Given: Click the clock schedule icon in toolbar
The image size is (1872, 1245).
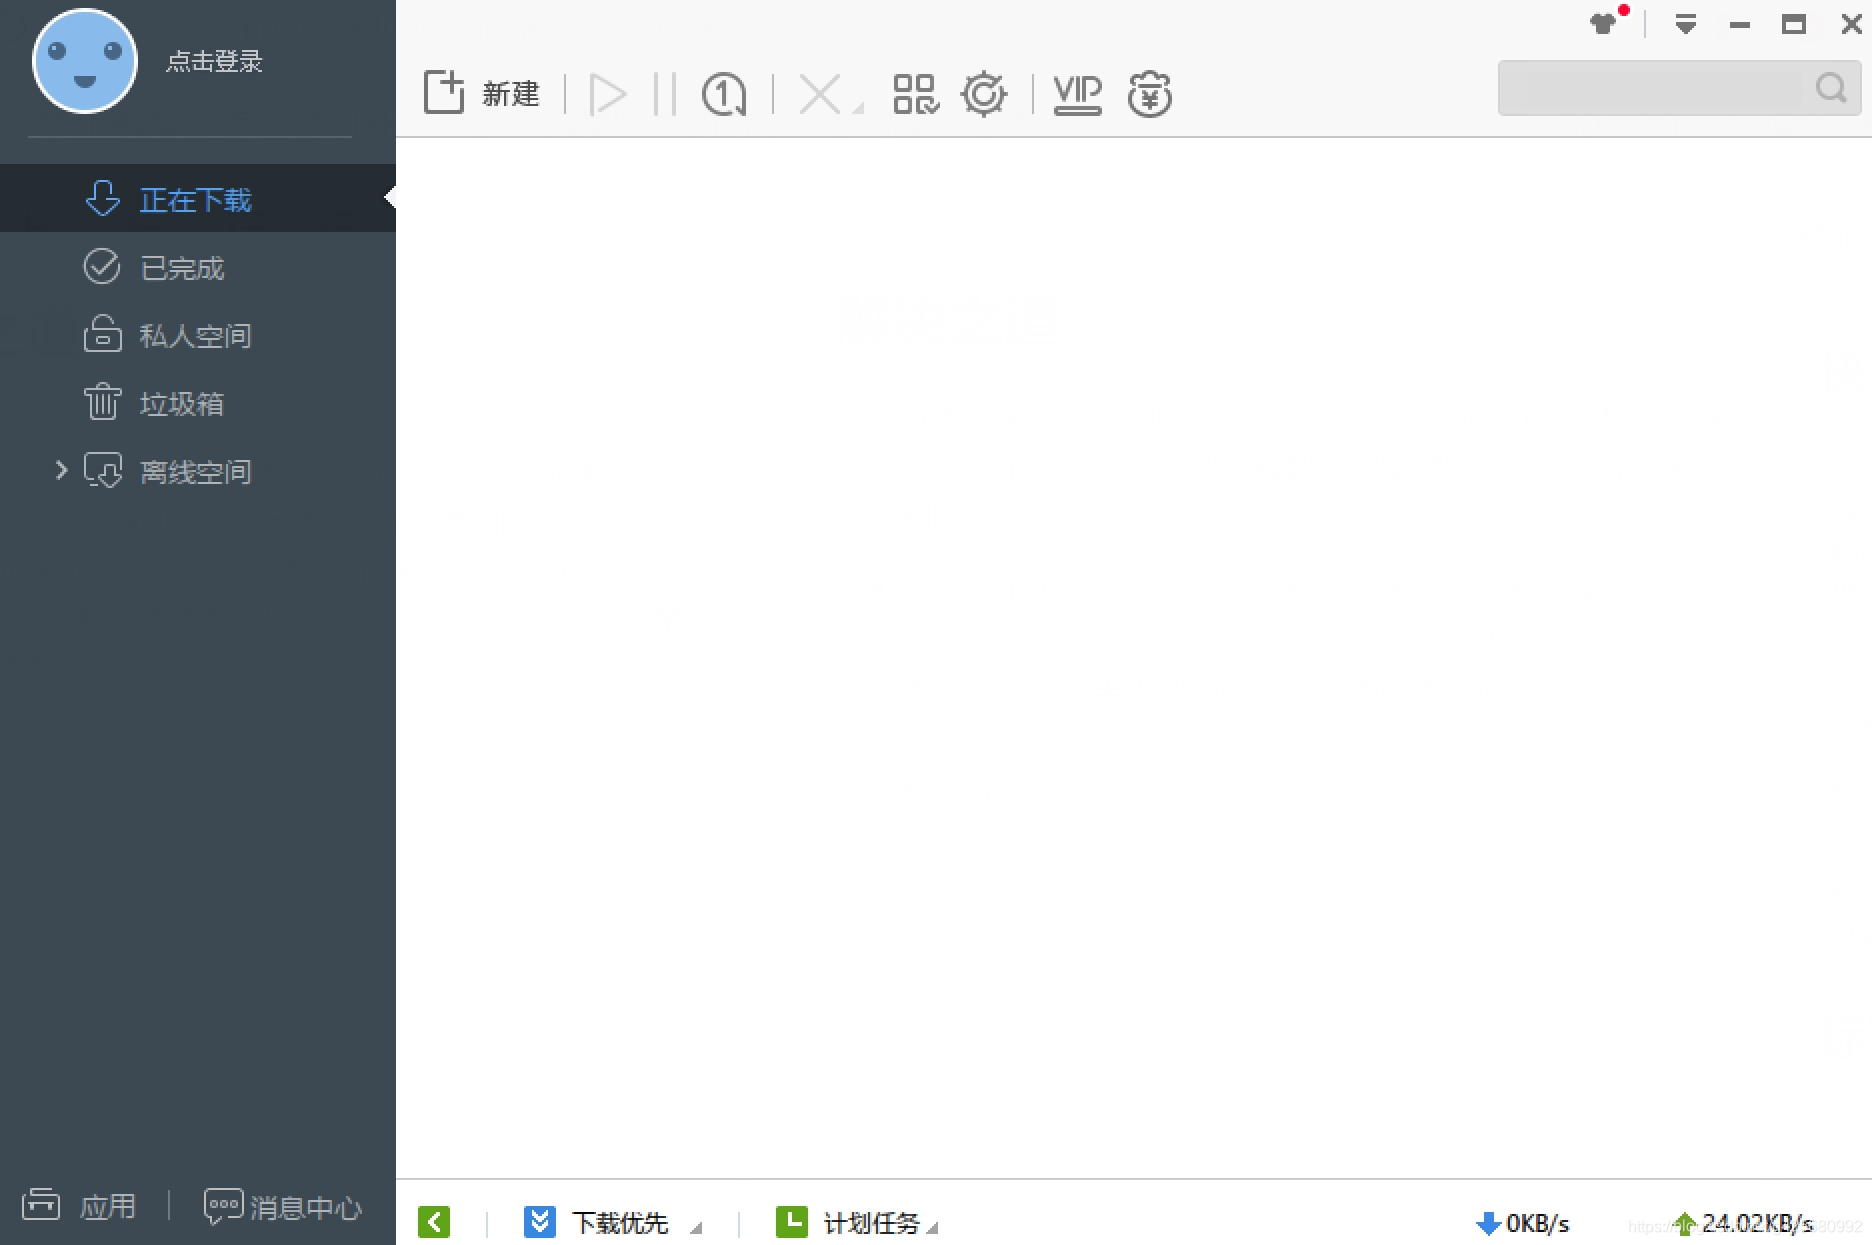Looking at the screenshot, I should tap(724, 95).
